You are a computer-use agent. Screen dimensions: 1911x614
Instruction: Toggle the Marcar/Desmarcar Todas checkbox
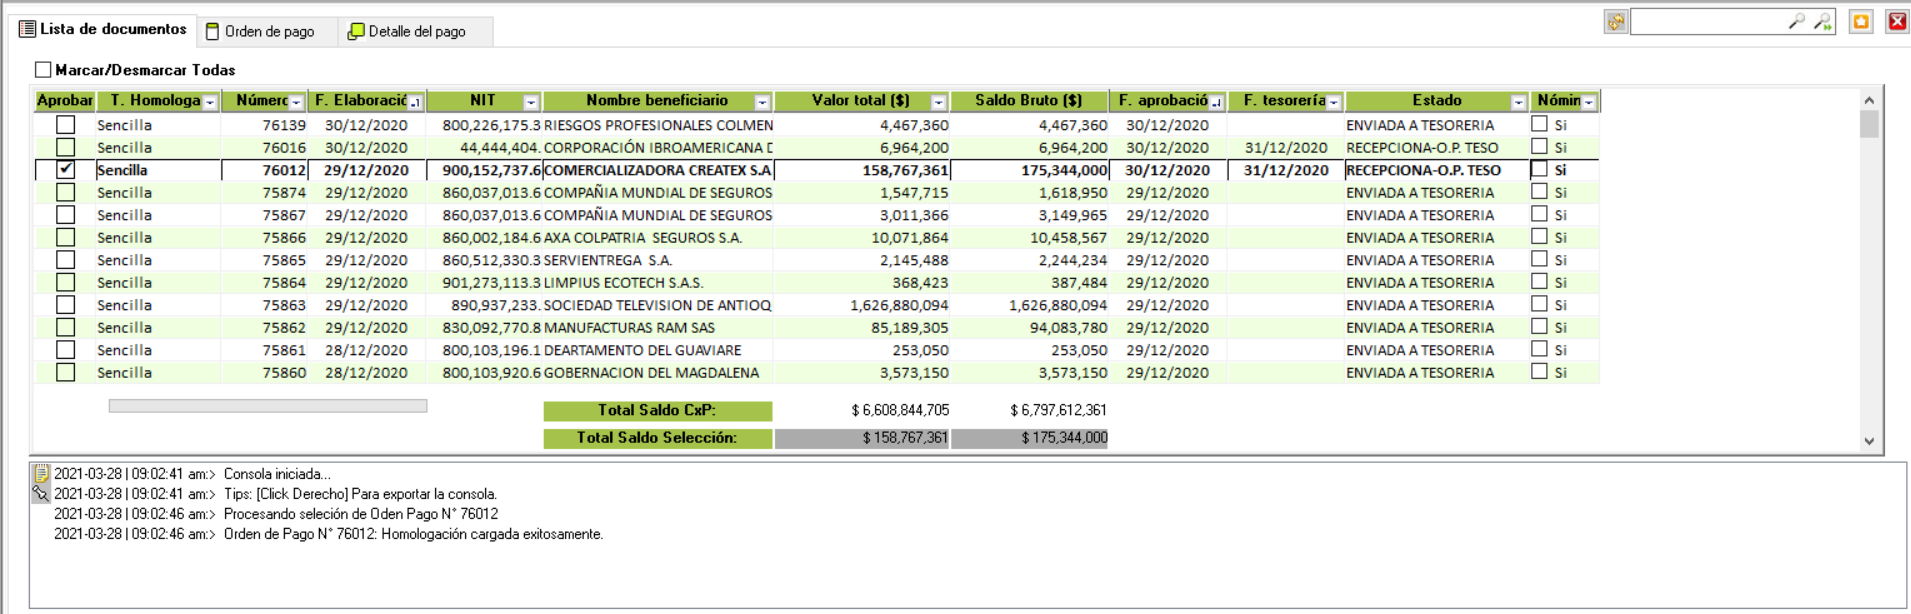pyautogui.click(x=43, y=70)
